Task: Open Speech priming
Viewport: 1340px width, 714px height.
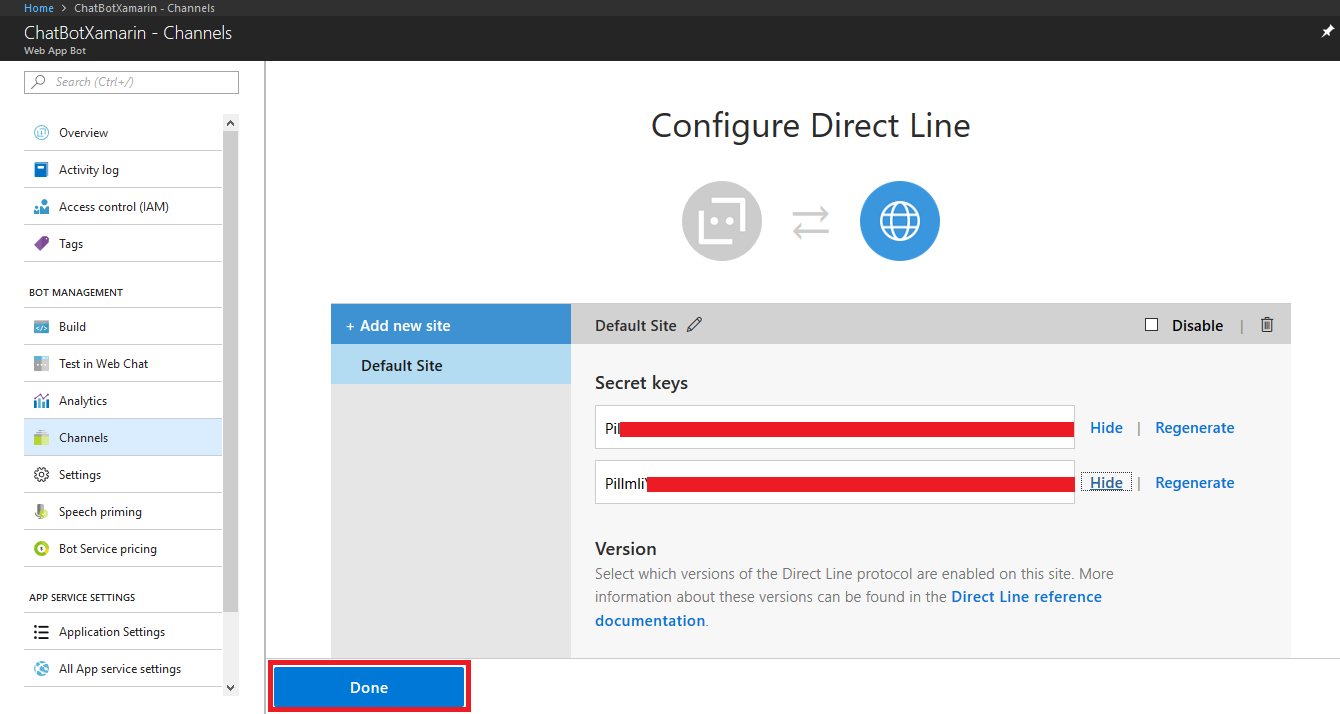Action: coord(123,512)
